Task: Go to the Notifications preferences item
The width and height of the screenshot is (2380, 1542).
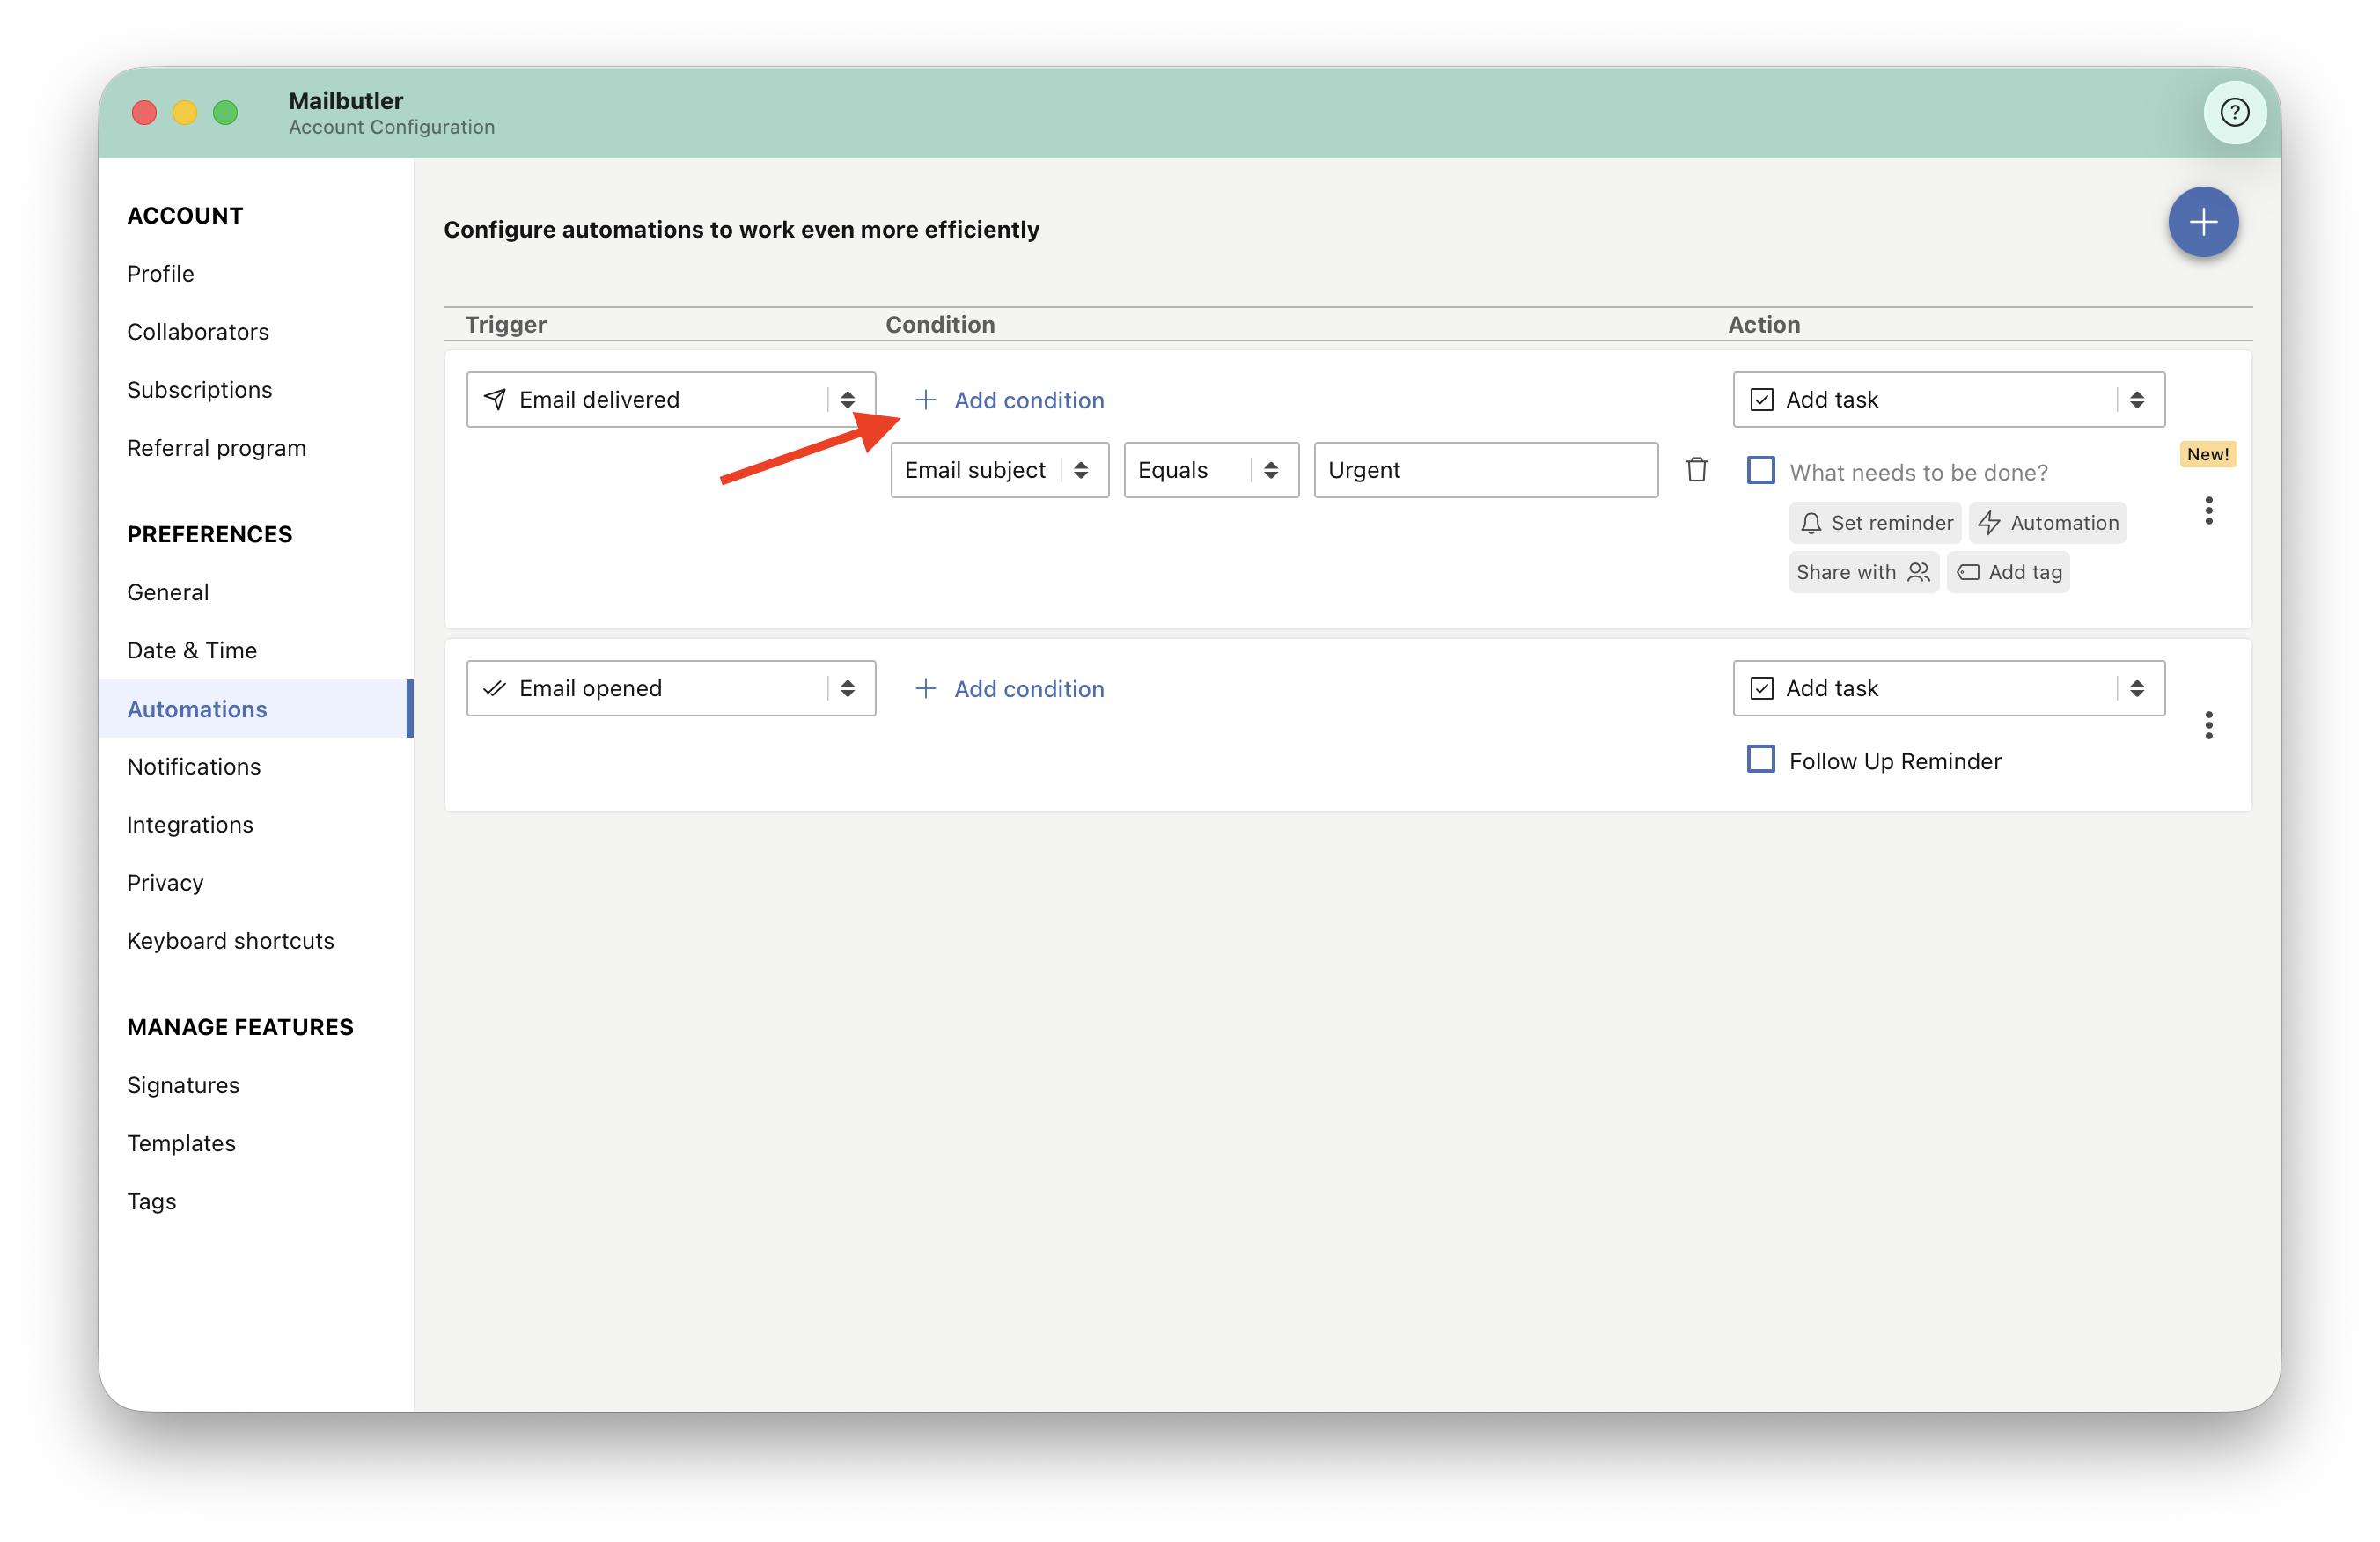Action: point(194,767)
